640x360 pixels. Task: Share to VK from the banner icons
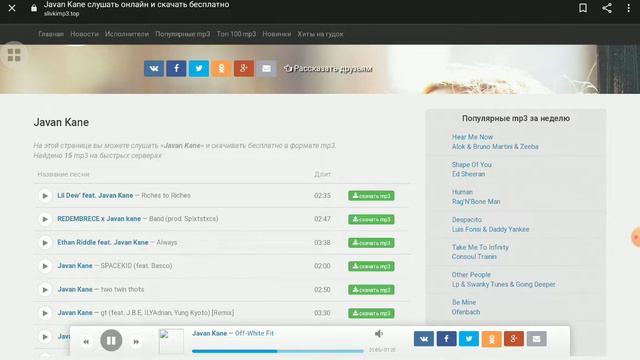(154, 69)
